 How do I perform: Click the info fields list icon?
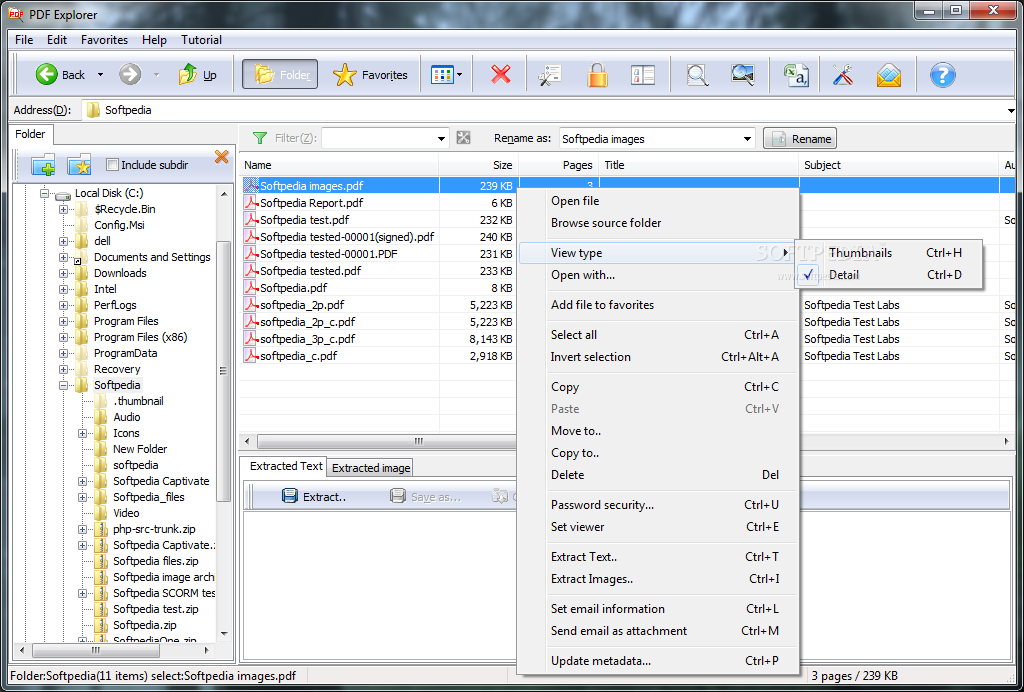pyautogui.click(x=643, y=74)
